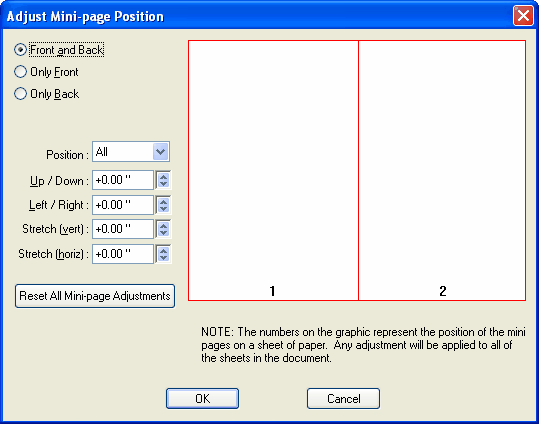Increase the Stretch (vert) value
The width and height of the screenshot is (539, 424).
point(164,226)
